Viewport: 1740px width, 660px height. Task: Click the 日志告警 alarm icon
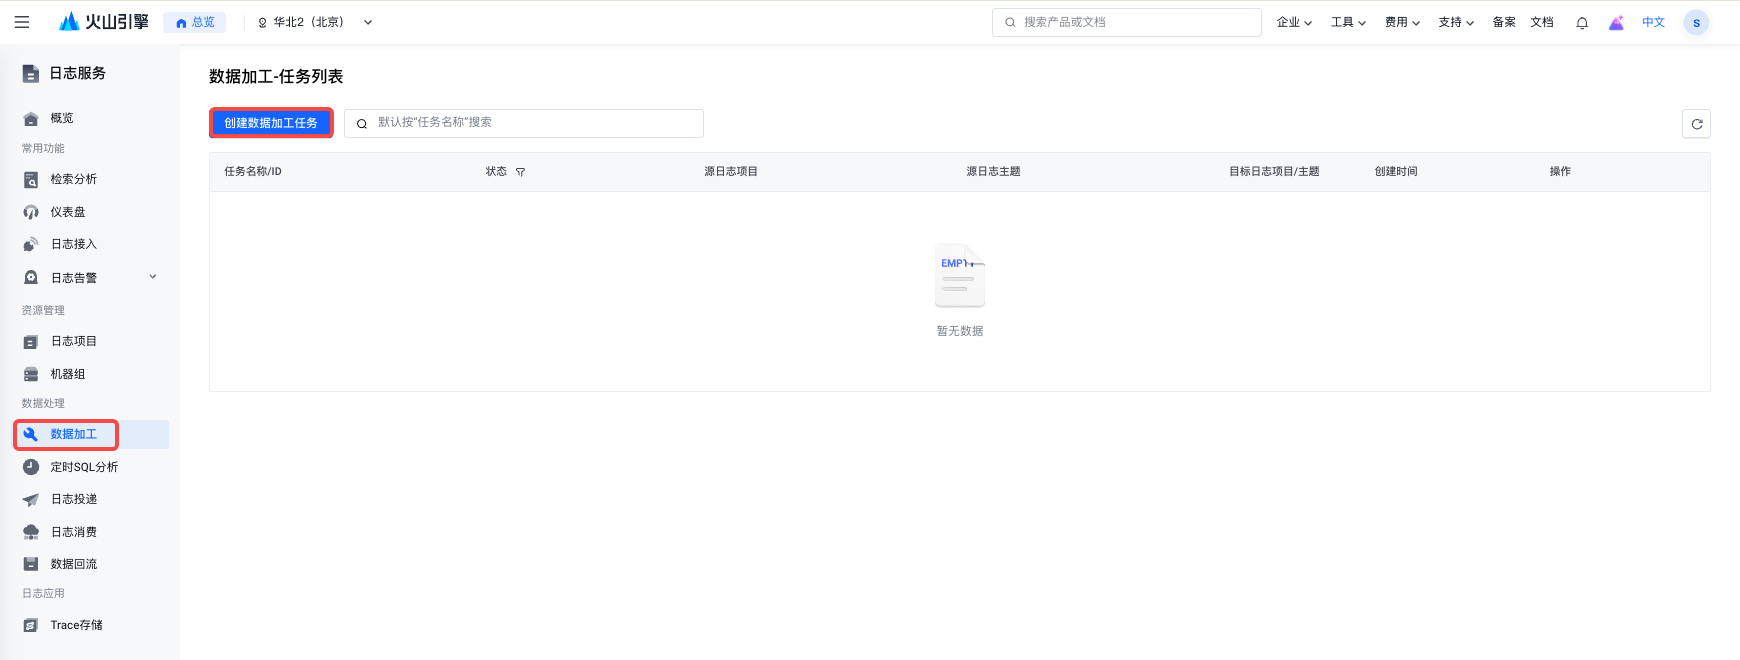coord(31,278)
